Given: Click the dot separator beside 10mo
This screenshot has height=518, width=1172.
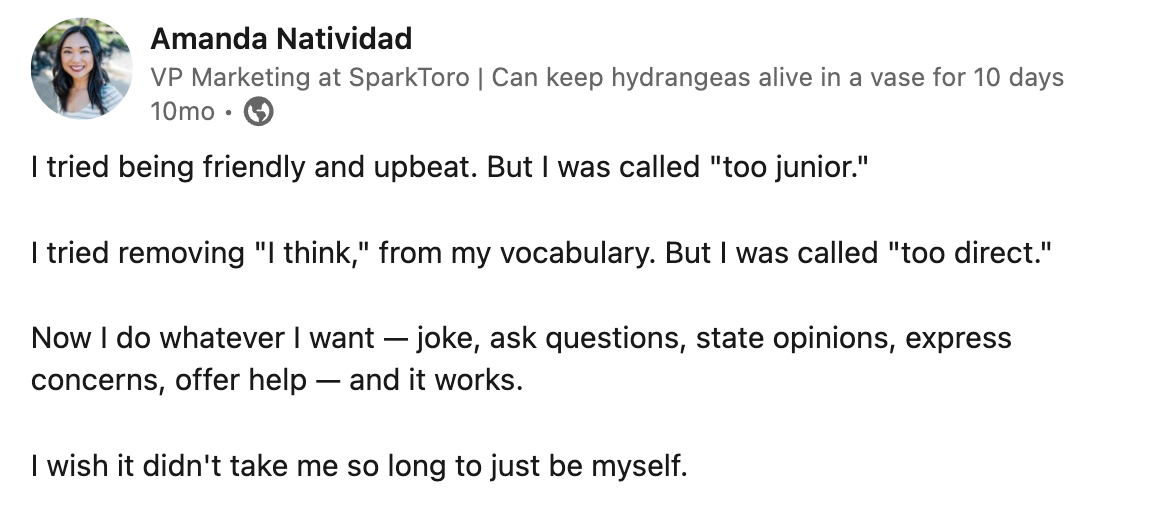Looking at the screenshot, I should pyautogui.click(x=229, y=112).
